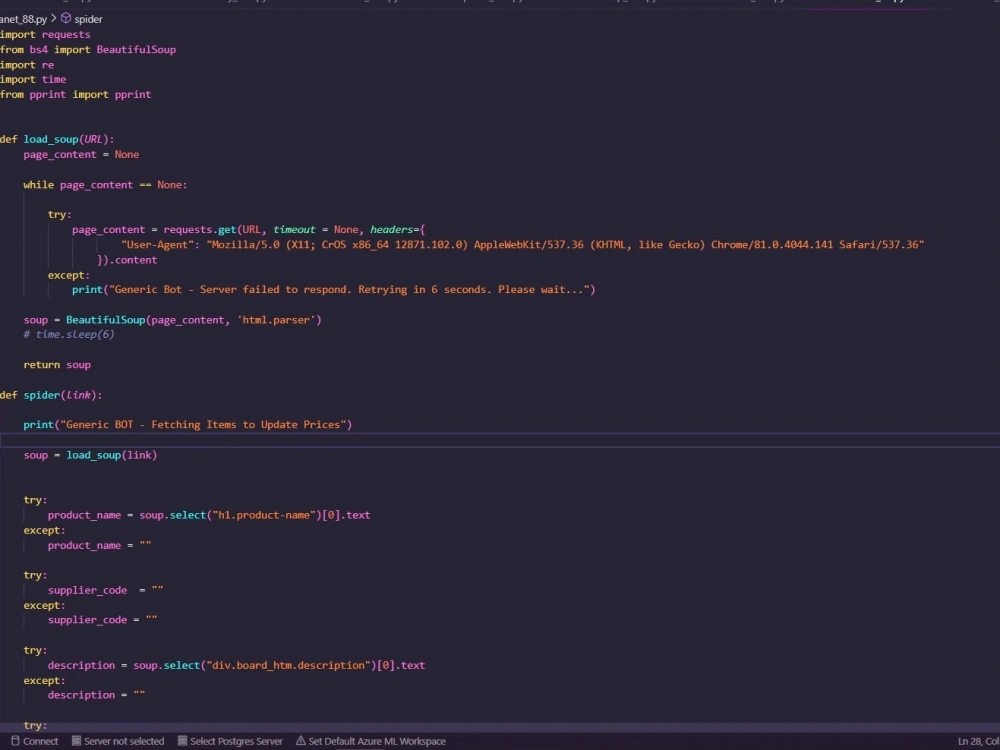
Task: Click the Ln 28 cursor position indicator
Action: point(978,741)
